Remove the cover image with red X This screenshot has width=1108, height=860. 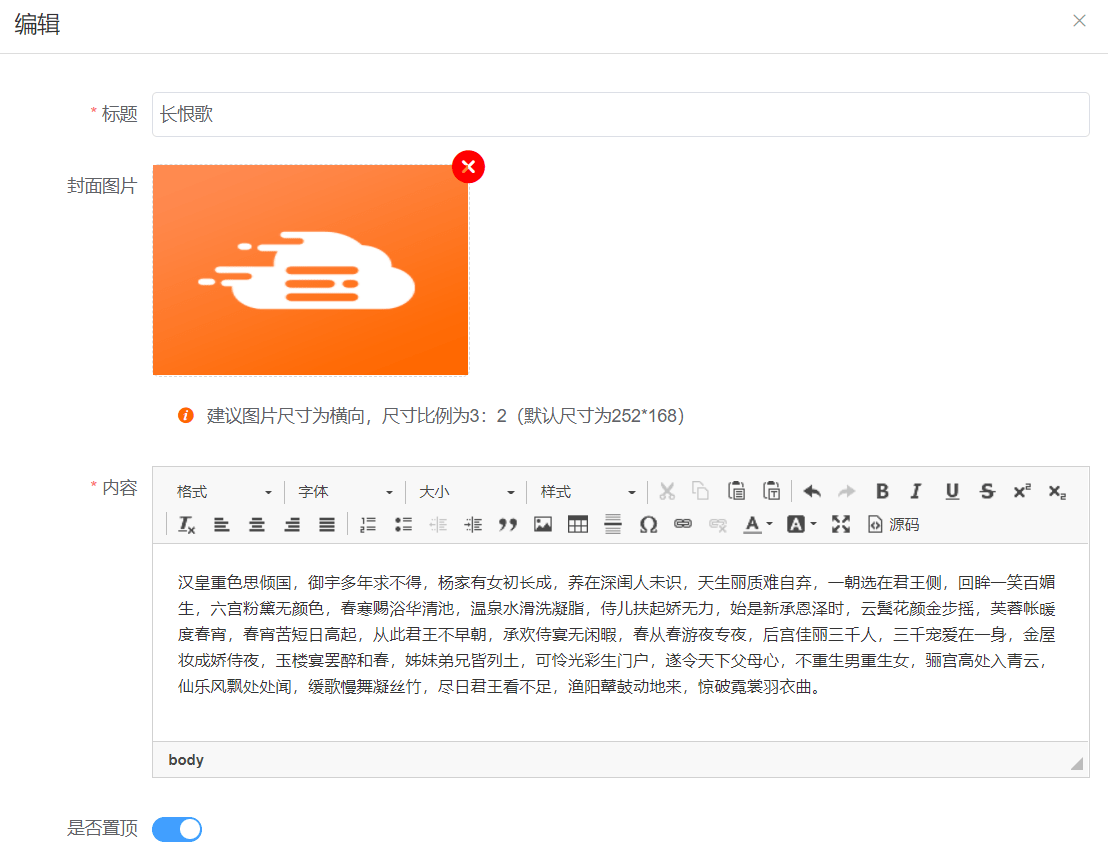tap(468, 167)
